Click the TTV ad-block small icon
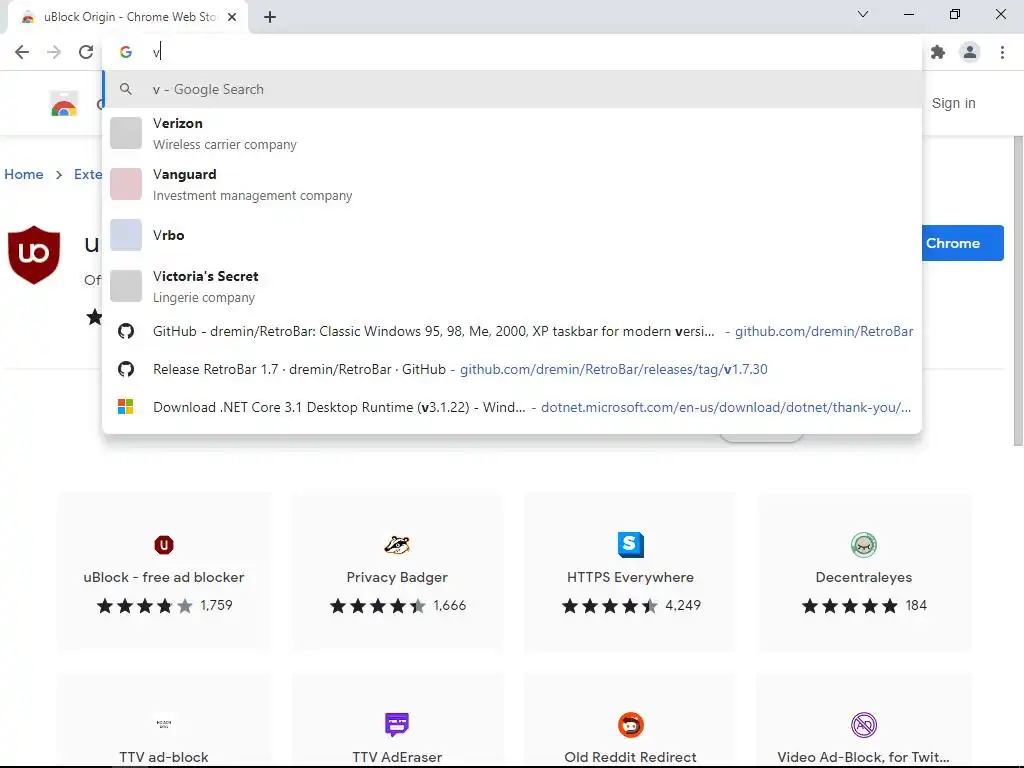Image resolution: width=1024 pixels, height=768 pixels. [164, 724]
